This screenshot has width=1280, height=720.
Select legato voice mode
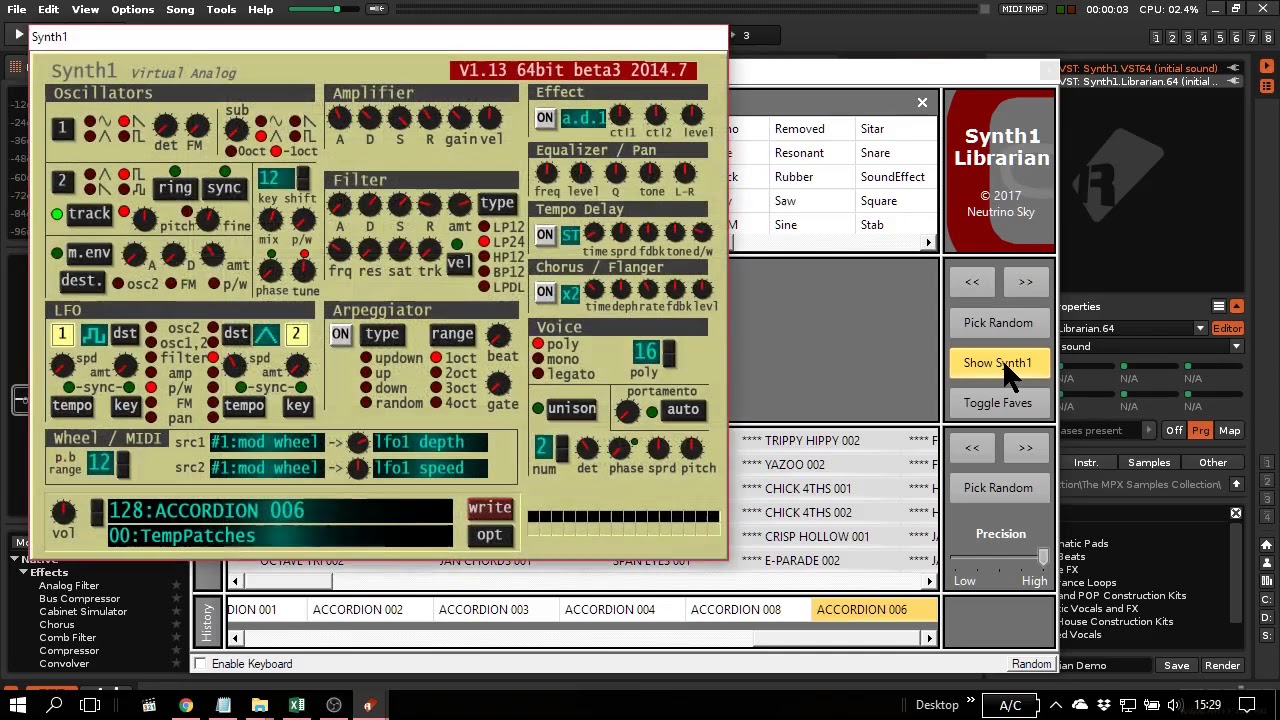538,374
